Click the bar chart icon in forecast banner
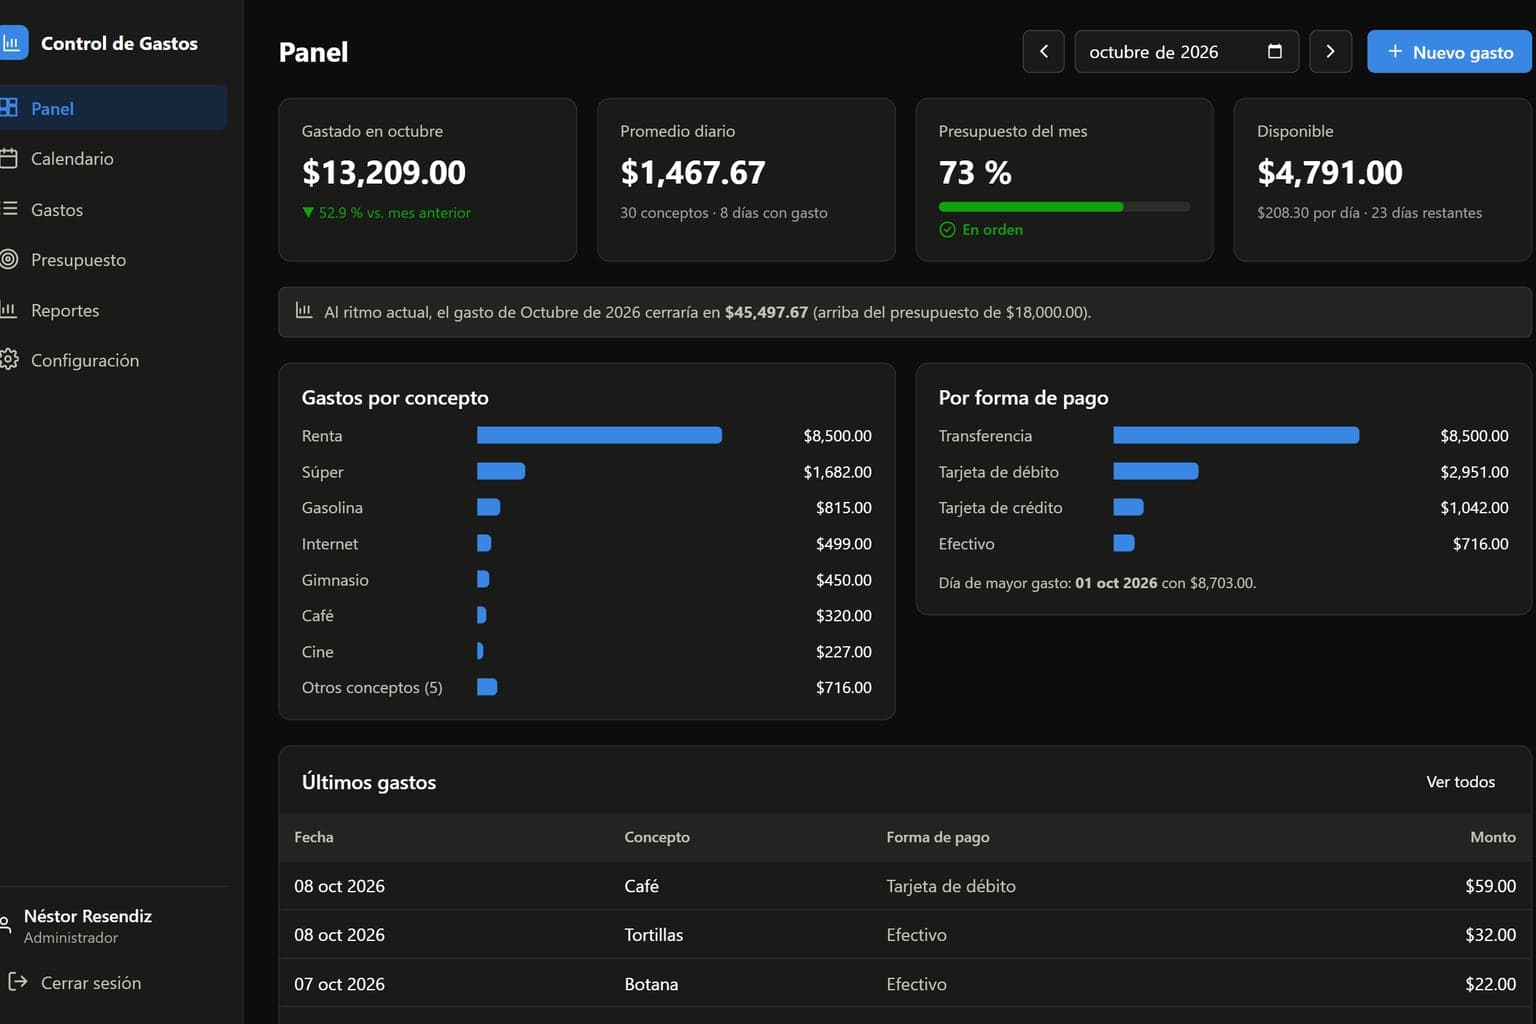1536x1024 pixels. coord(304,311)
